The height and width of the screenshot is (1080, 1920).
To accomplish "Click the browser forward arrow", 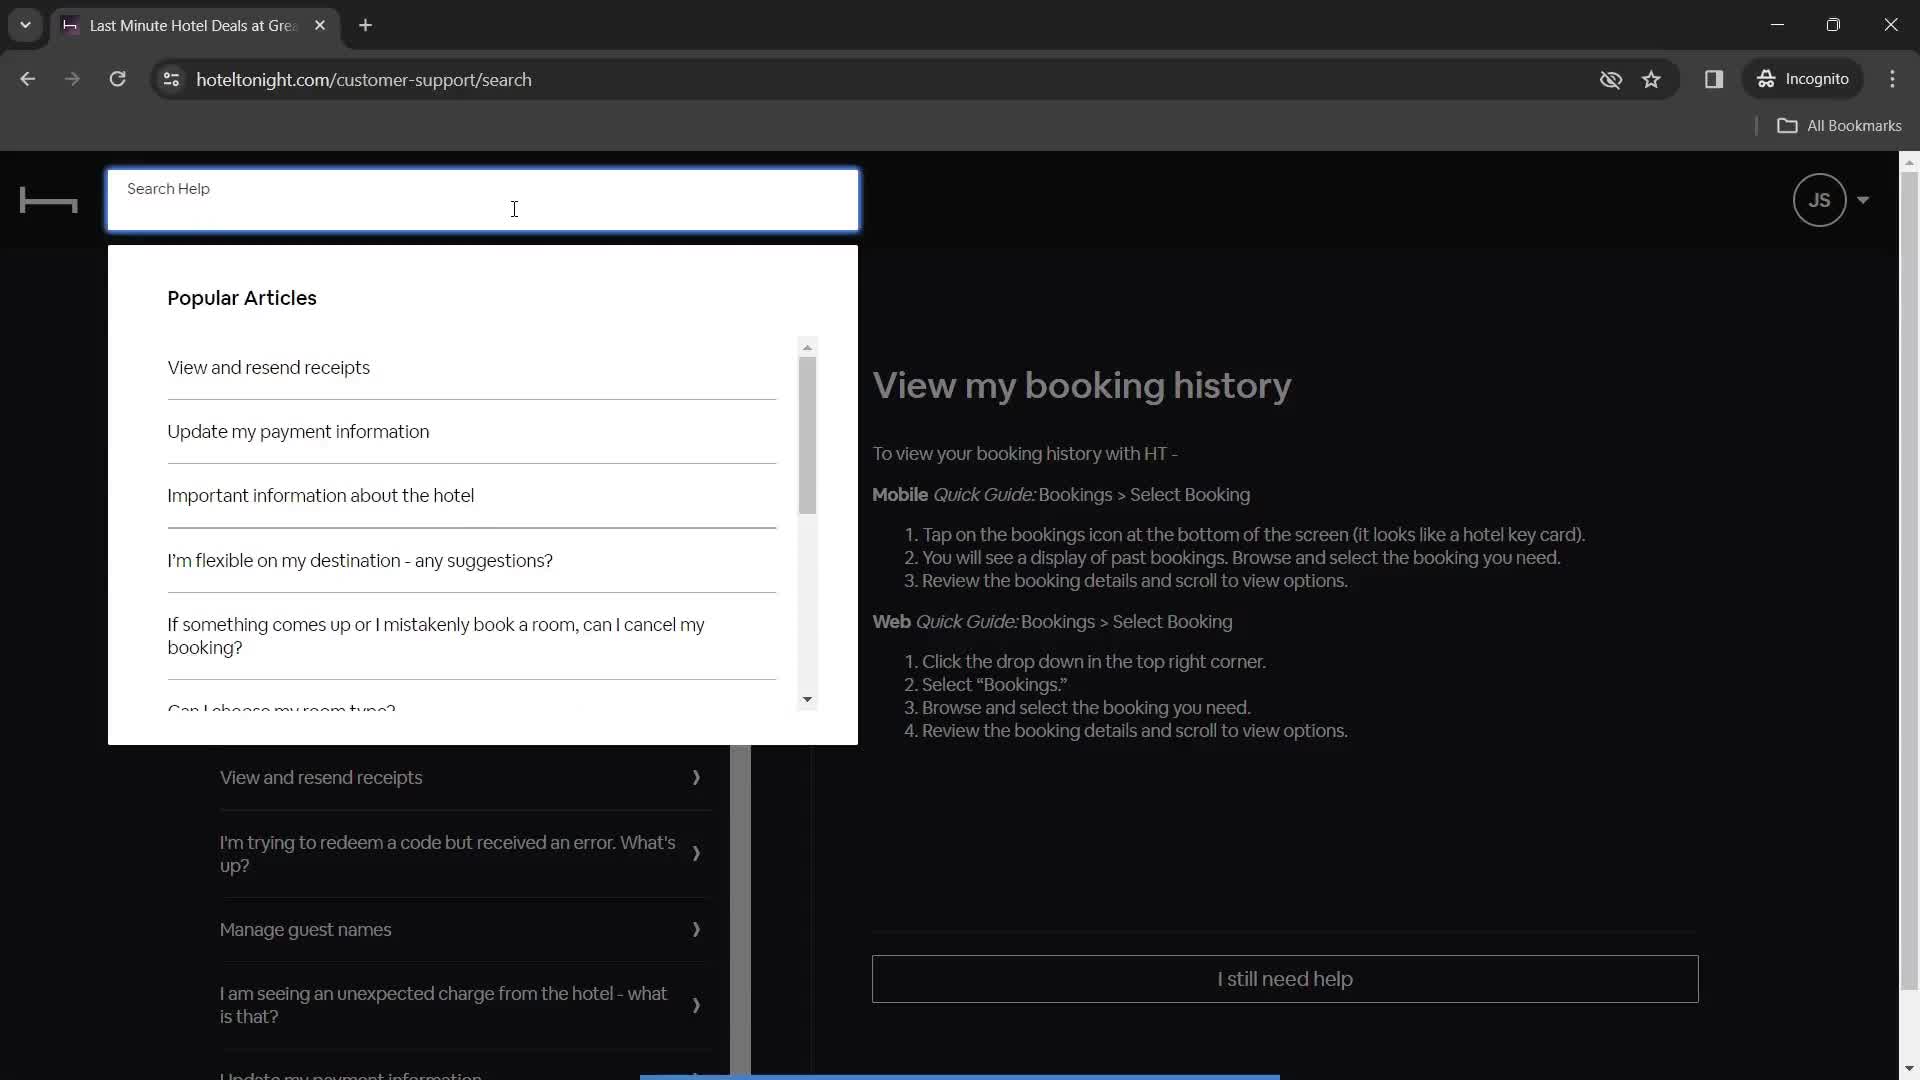I will pyautogui.click(x=72, y=79).
